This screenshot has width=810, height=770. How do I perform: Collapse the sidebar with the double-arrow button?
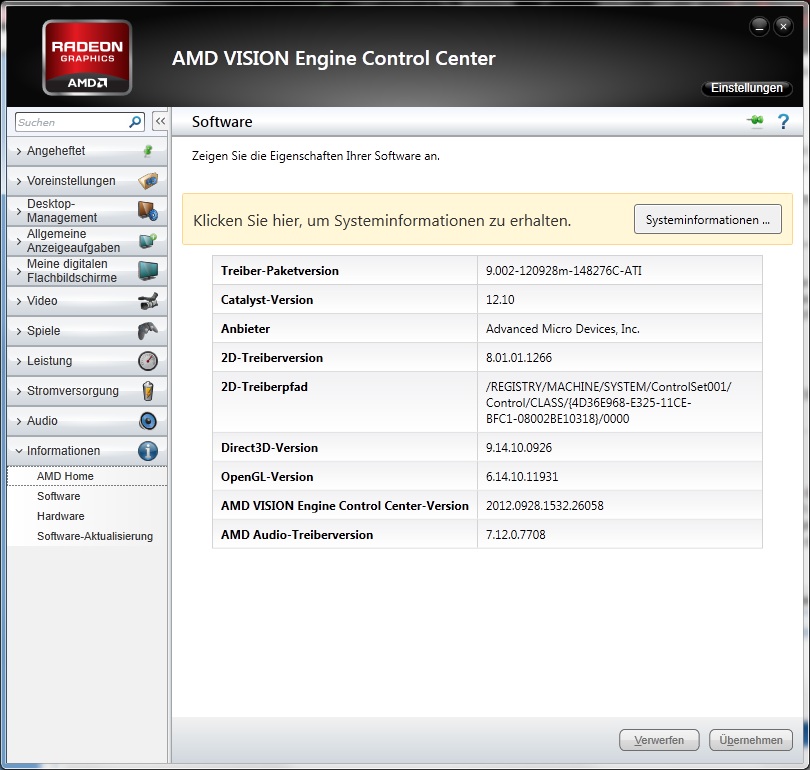[160, 121]
